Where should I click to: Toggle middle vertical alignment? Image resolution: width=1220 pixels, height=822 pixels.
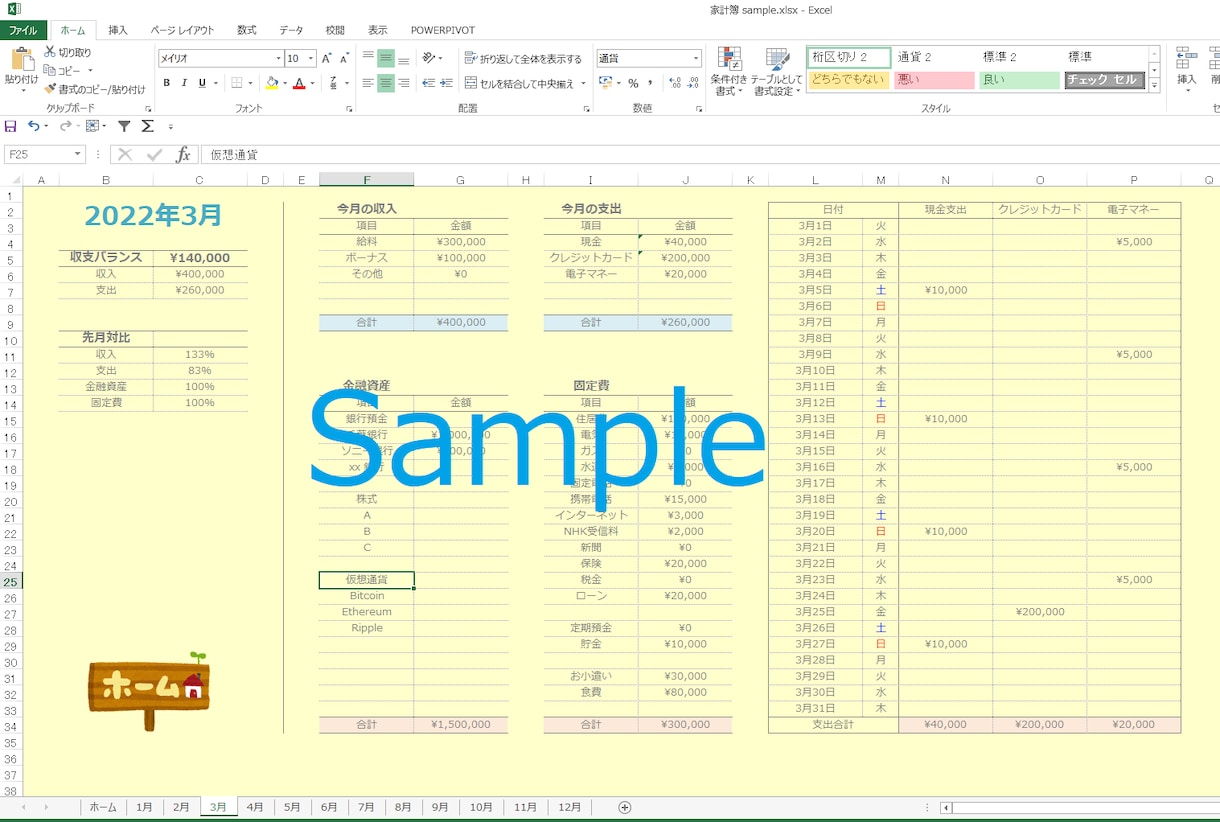[386, 58]
